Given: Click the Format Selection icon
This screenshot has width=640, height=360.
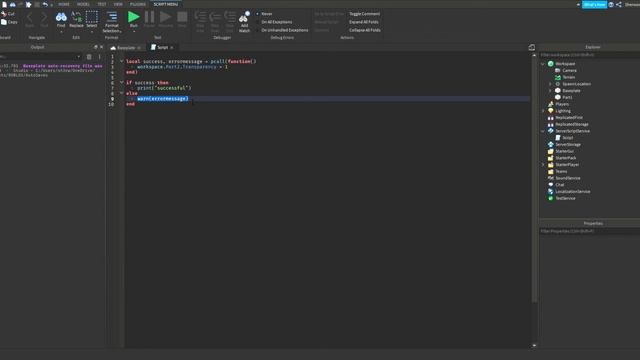Looking at the screenshot, I should [111, 17].
